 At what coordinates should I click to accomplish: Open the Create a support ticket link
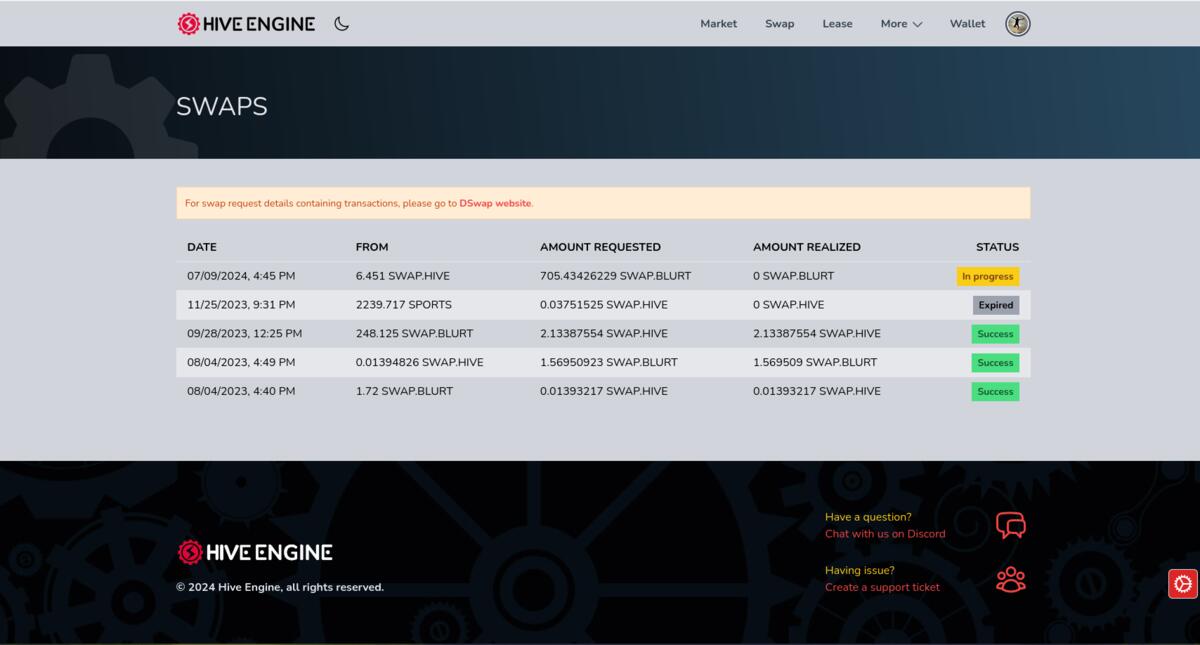click(882, 587)
